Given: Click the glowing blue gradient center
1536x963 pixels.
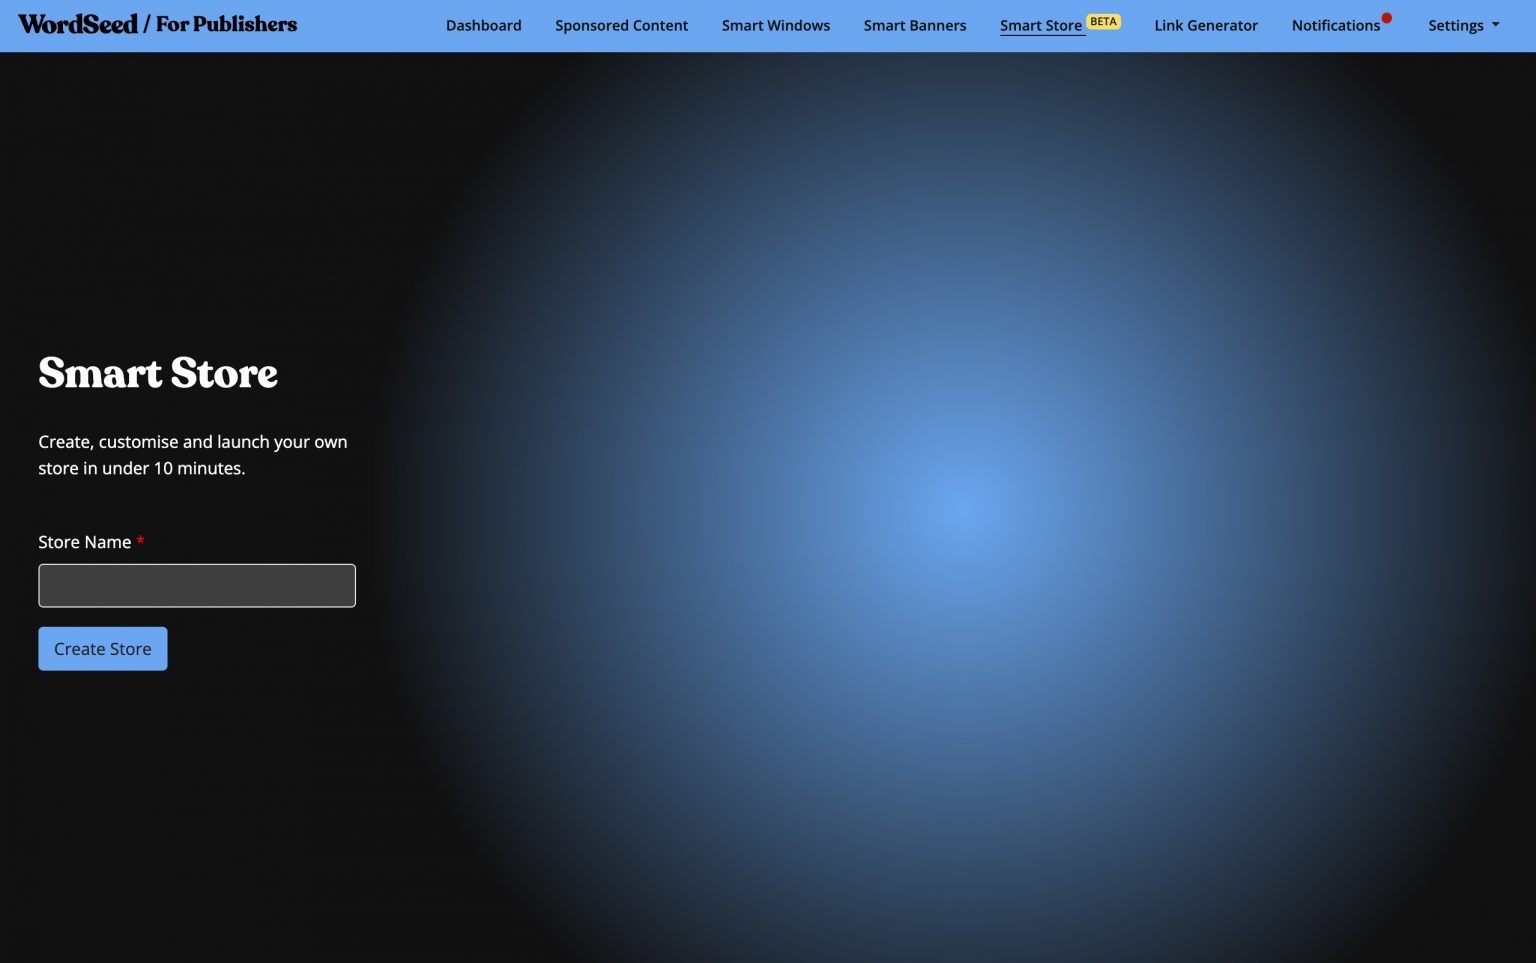Looking at the screenshot, I should click(x=960, y=508).
